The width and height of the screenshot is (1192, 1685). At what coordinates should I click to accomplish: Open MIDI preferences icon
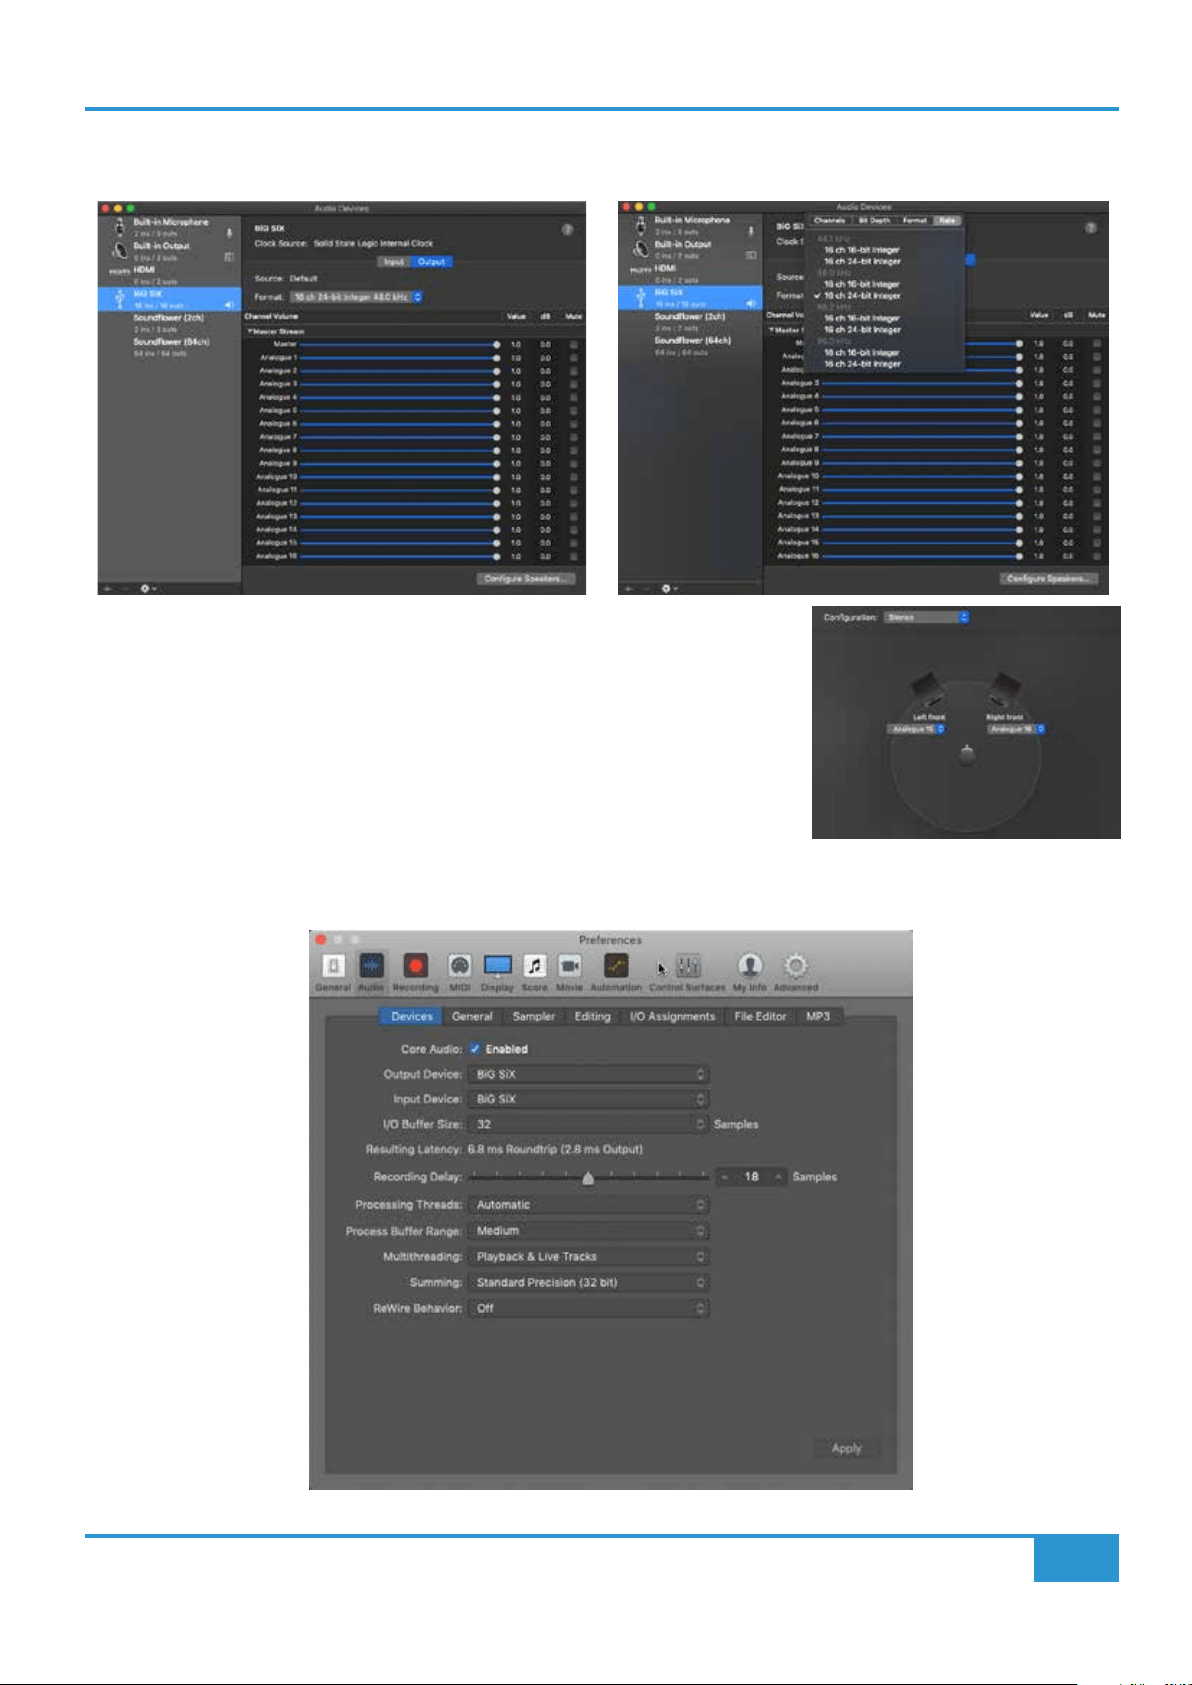point(459,966)
